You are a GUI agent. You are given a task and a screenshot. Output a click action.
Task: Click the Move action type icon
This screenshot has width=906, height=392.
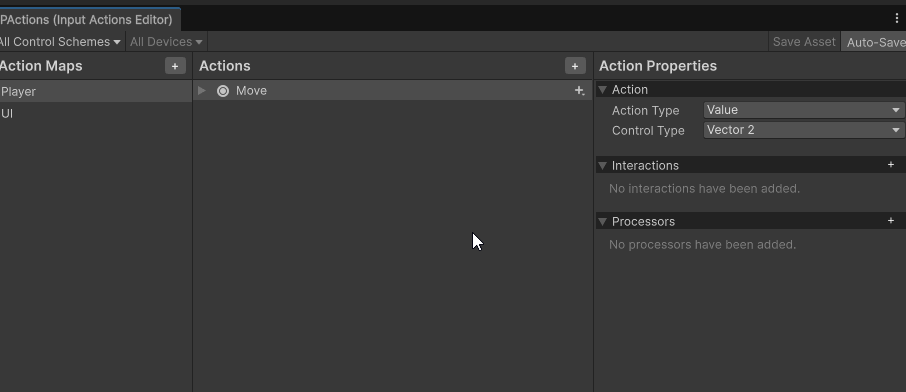[x=222, y=91]
